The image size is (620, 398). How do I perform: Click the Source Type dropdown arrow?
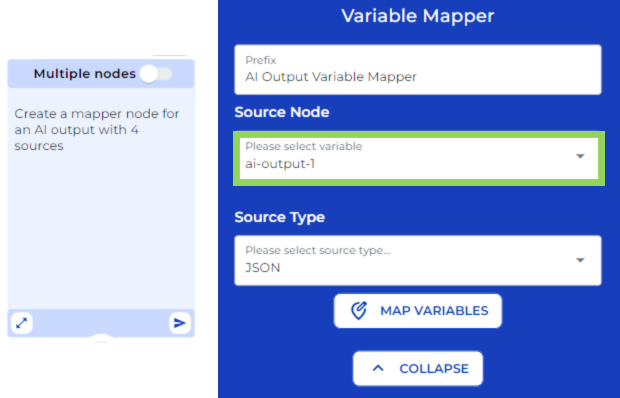580,260
